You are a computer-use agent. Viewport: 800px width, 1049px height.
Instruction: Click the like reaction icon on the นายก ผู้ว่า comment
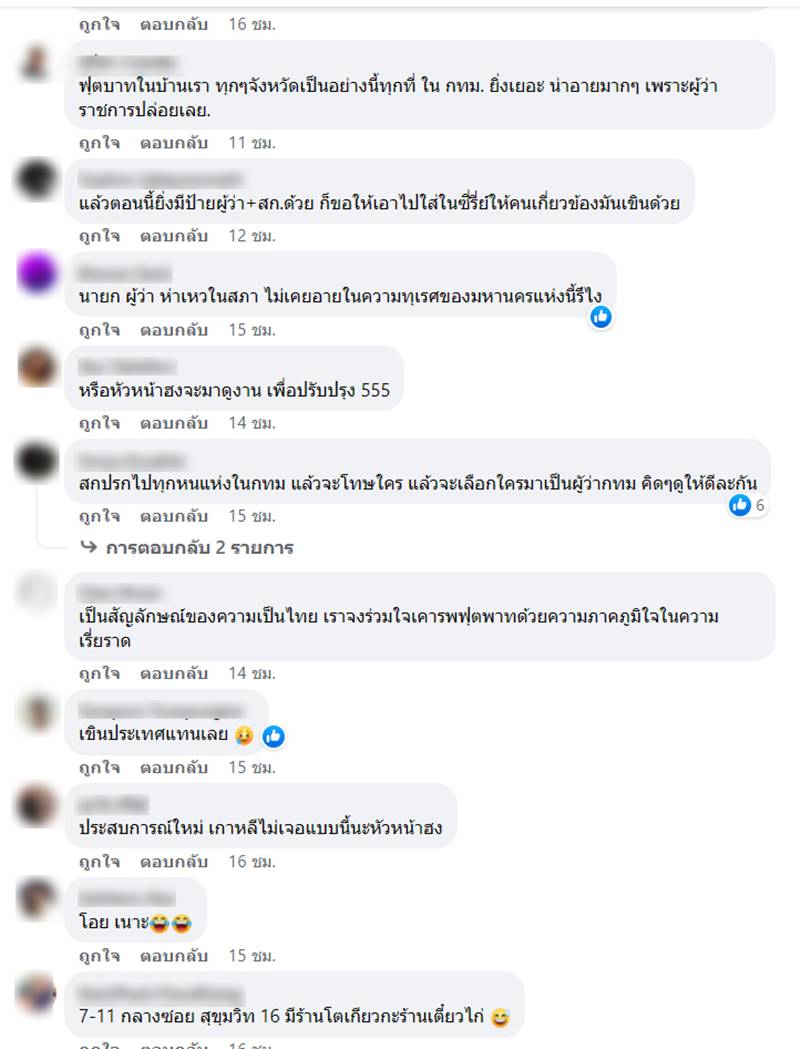(601, 316)
